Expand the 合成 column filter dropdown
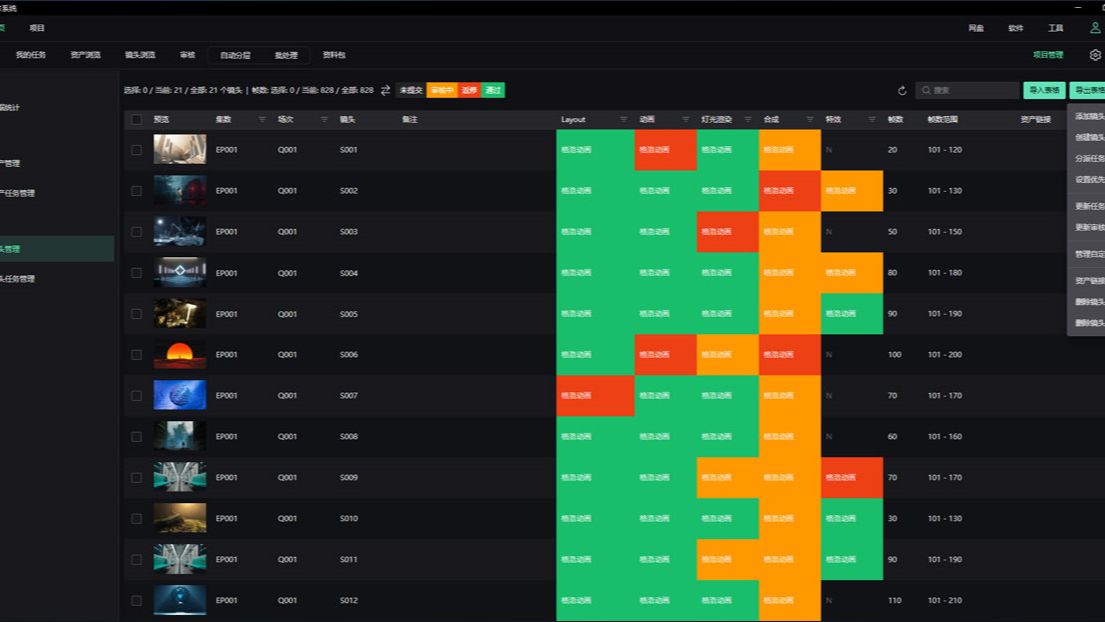The width and height of the screenshot is (1105, 622). 810,120
